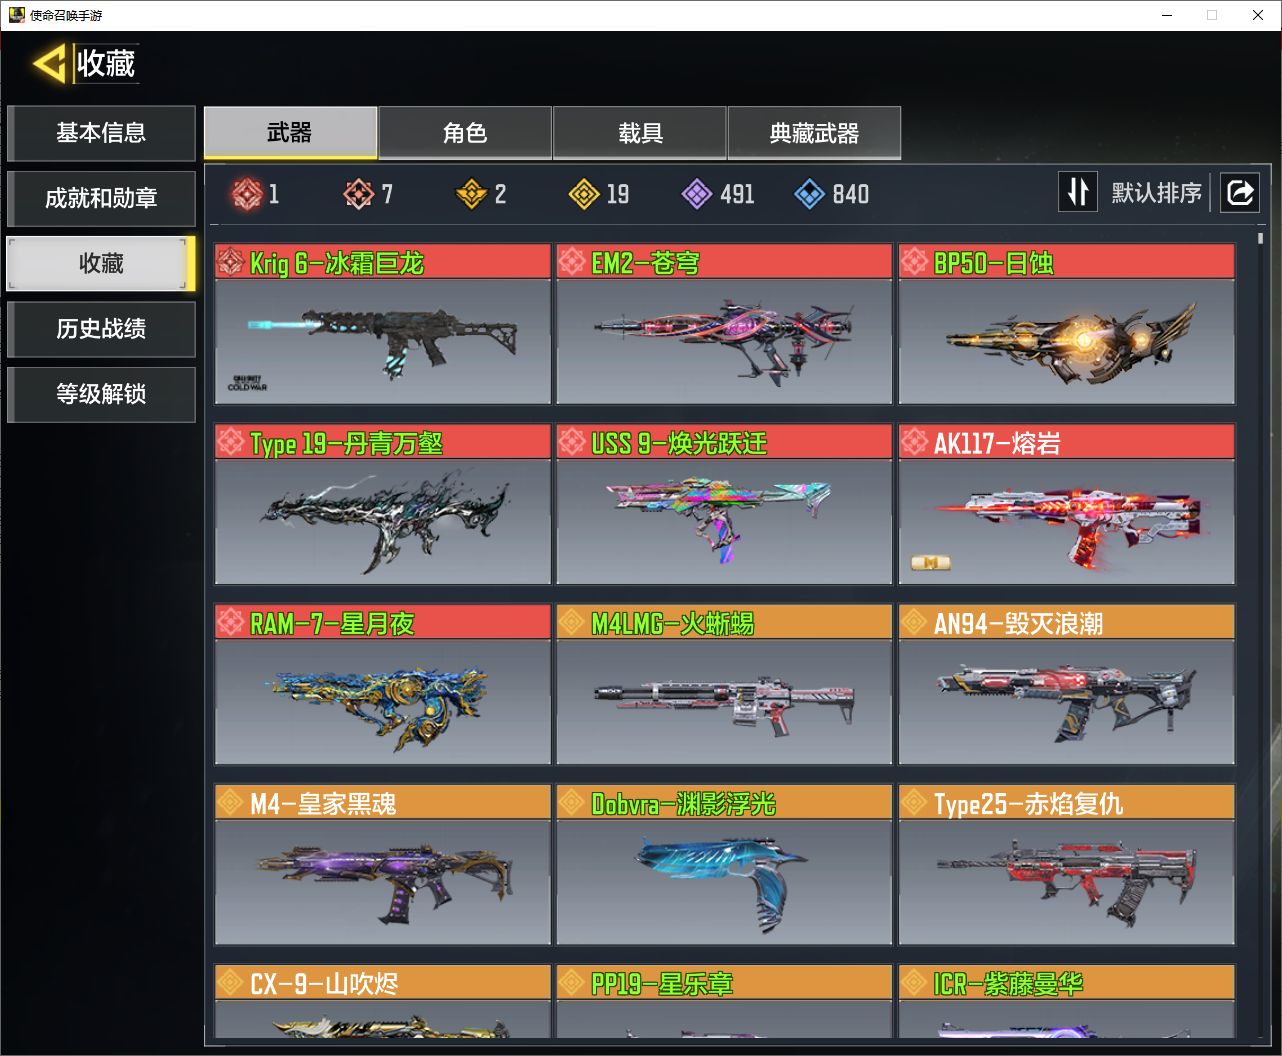Select the EM2-苍穹 weapon image
This screenshot has width=1282, height=1056.
coord(724,342)
